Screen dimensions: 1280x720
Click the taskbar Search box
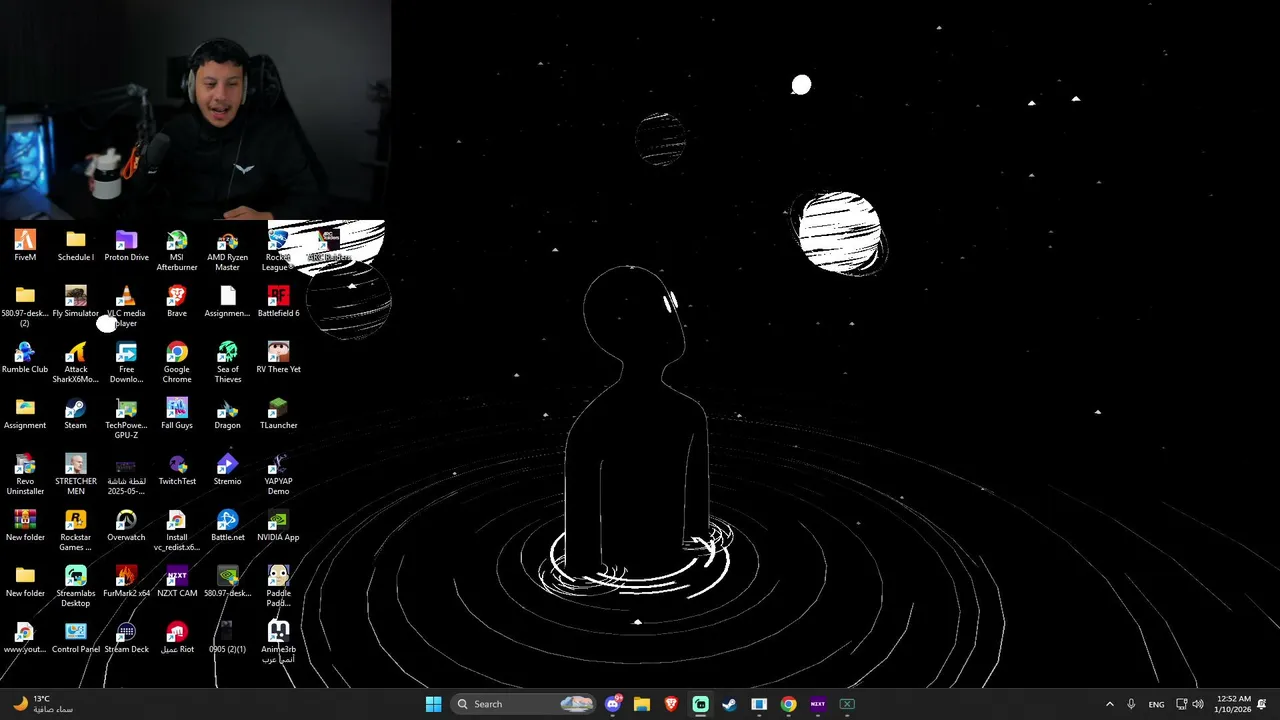523,704
